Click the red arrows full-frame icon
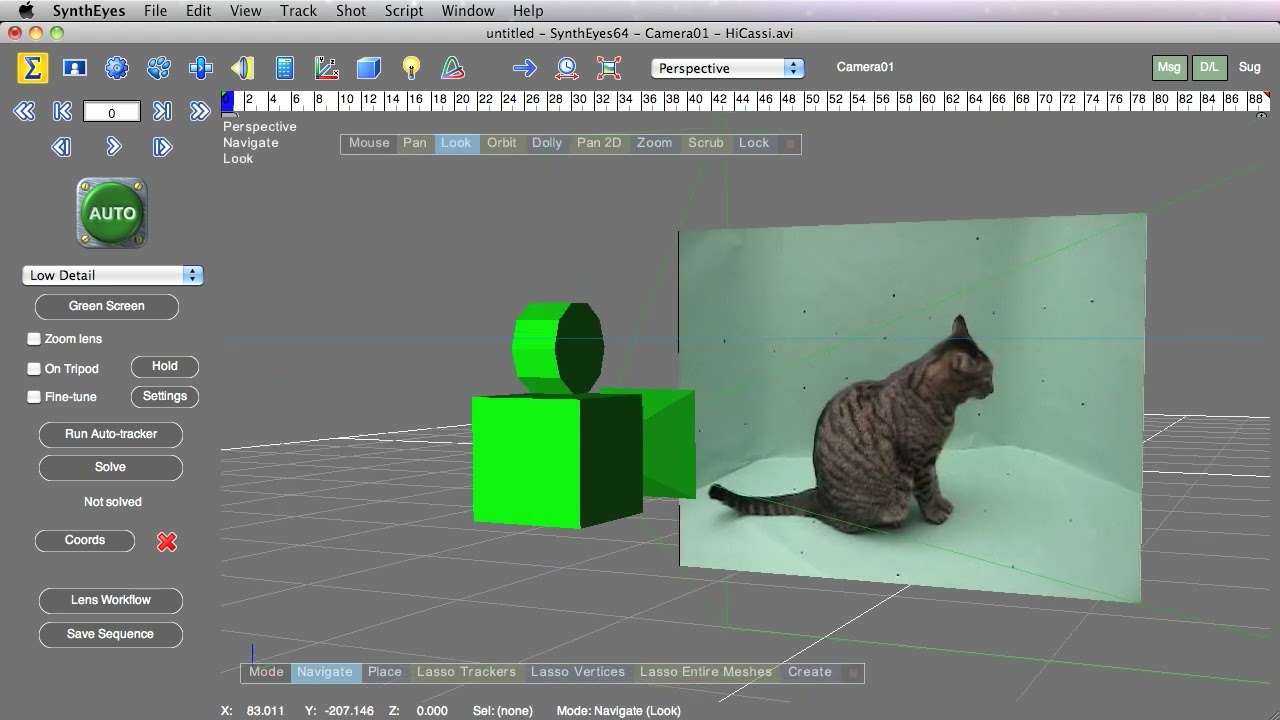The height and width of the screenshot is (720, 1280). (608, 68)
